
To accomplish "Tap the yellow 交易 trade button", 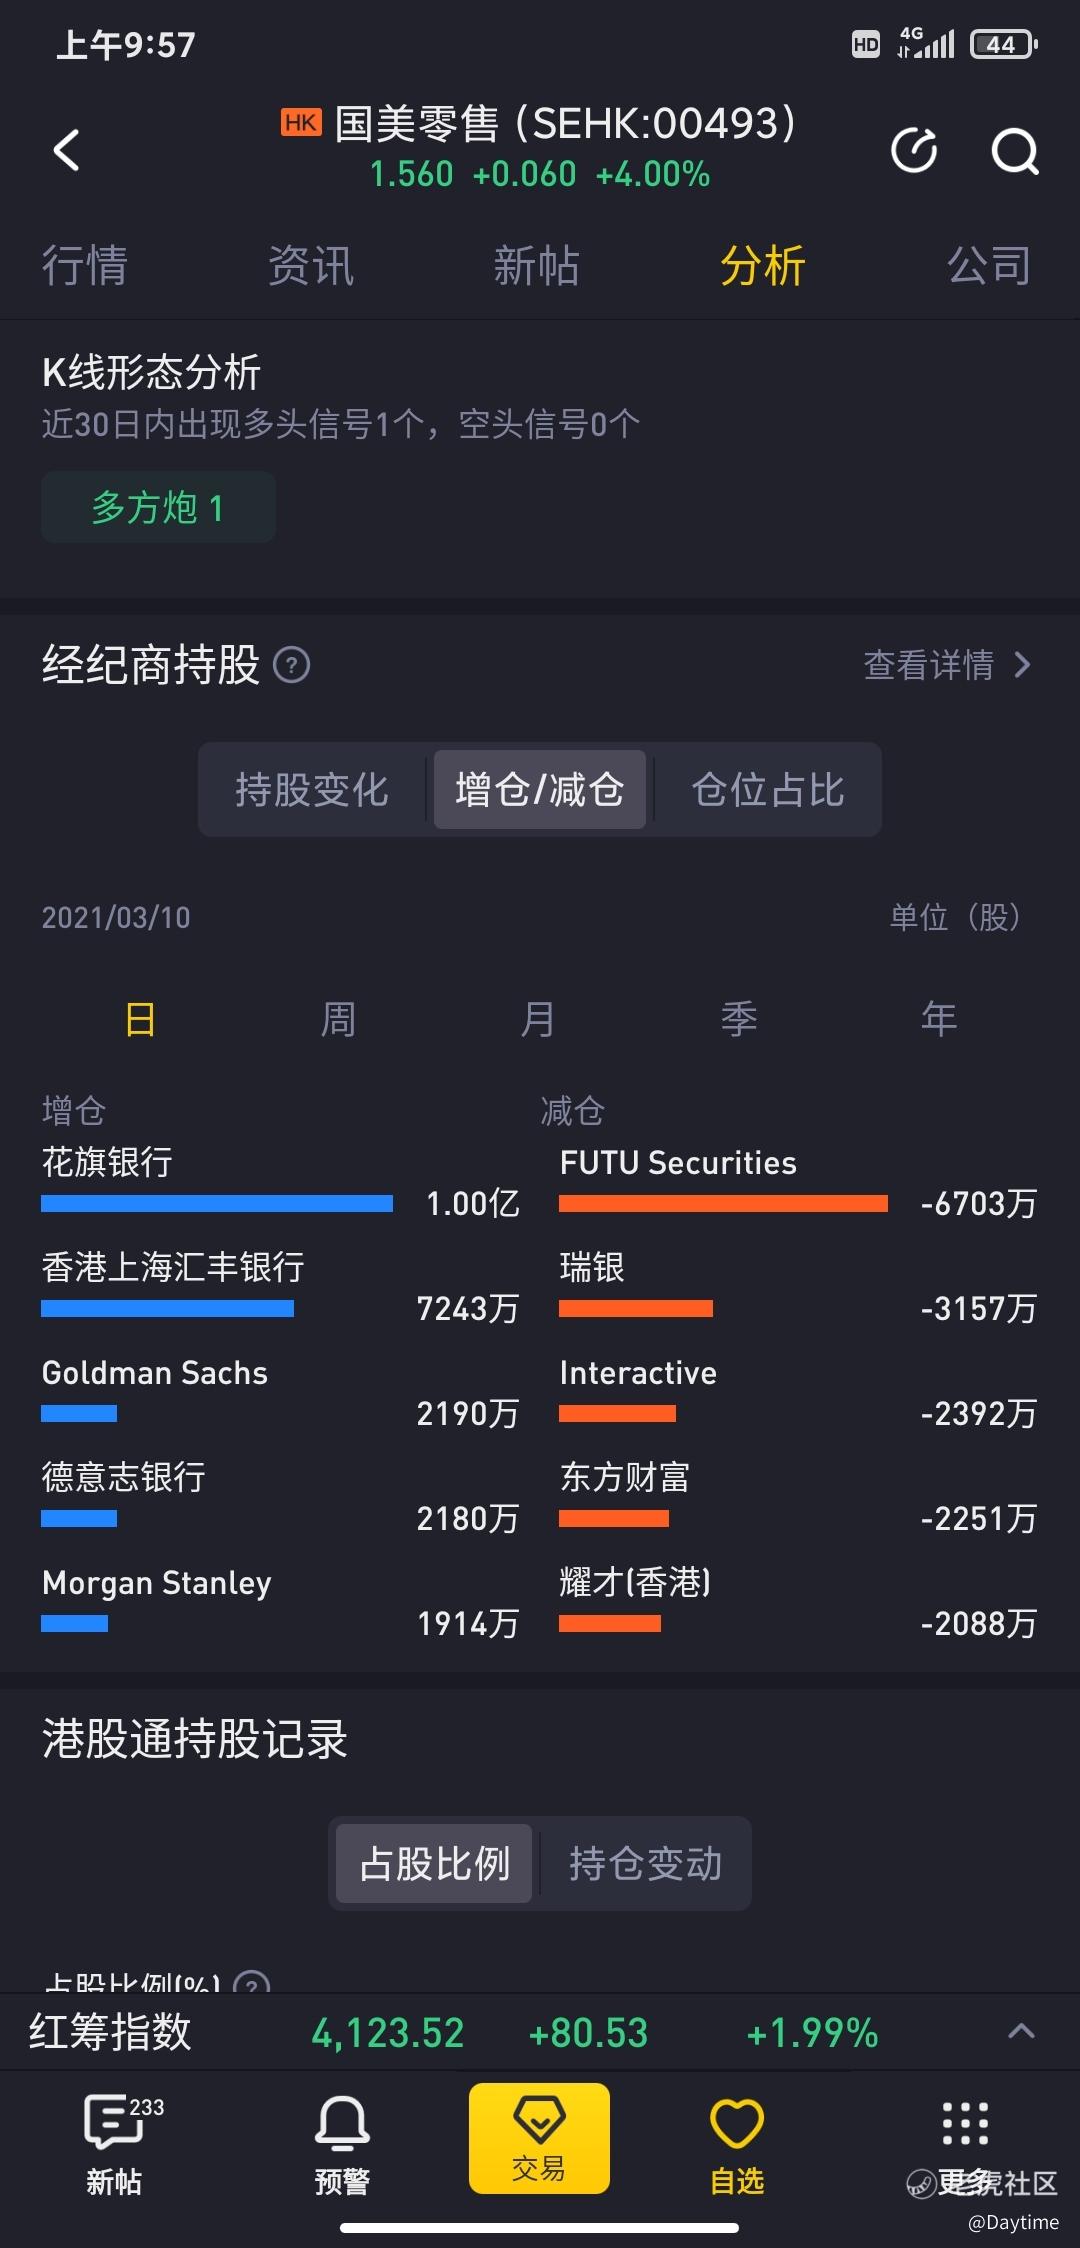I will click(x=539, y=2138).
